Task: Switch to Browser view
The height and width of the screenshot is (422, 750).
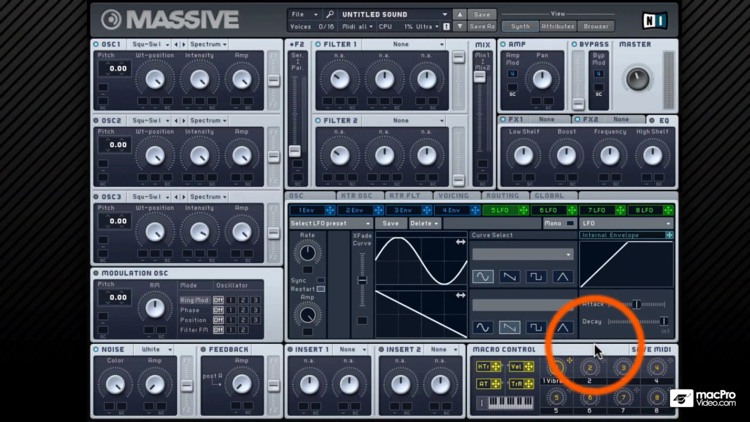Action: pos(596,26)
